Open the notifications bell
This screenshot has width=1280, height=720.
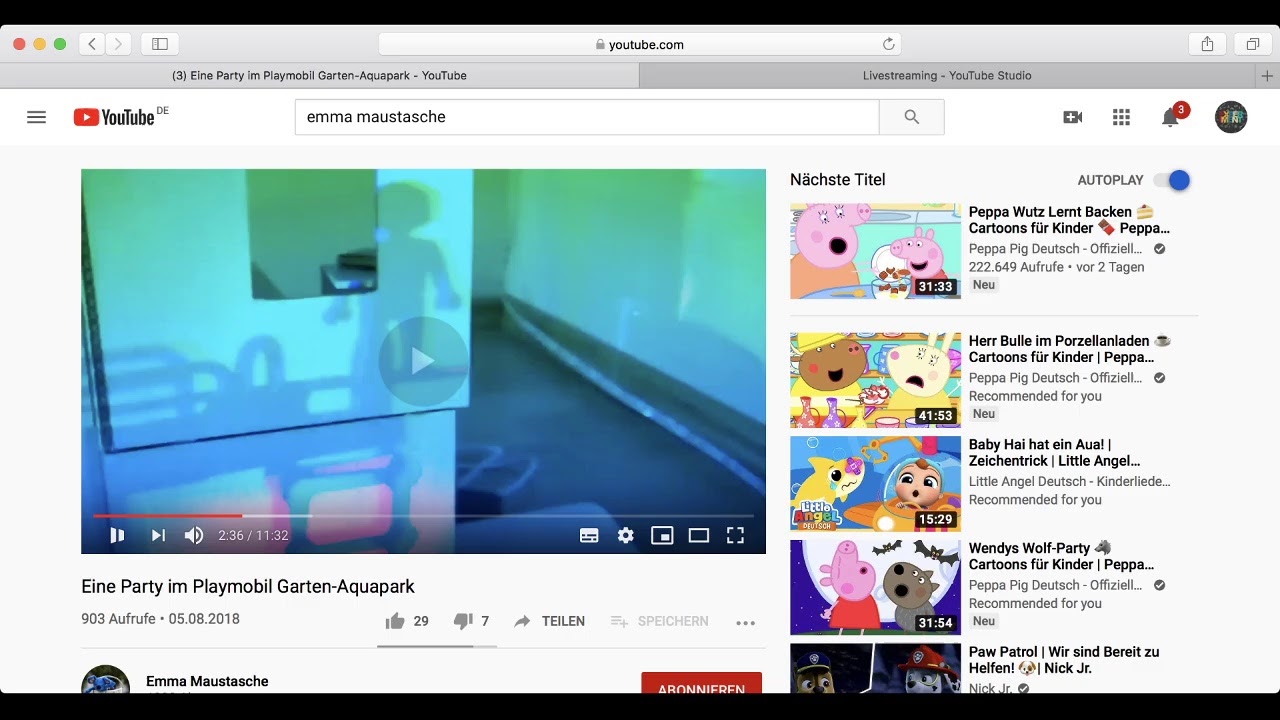point(1170,117)
